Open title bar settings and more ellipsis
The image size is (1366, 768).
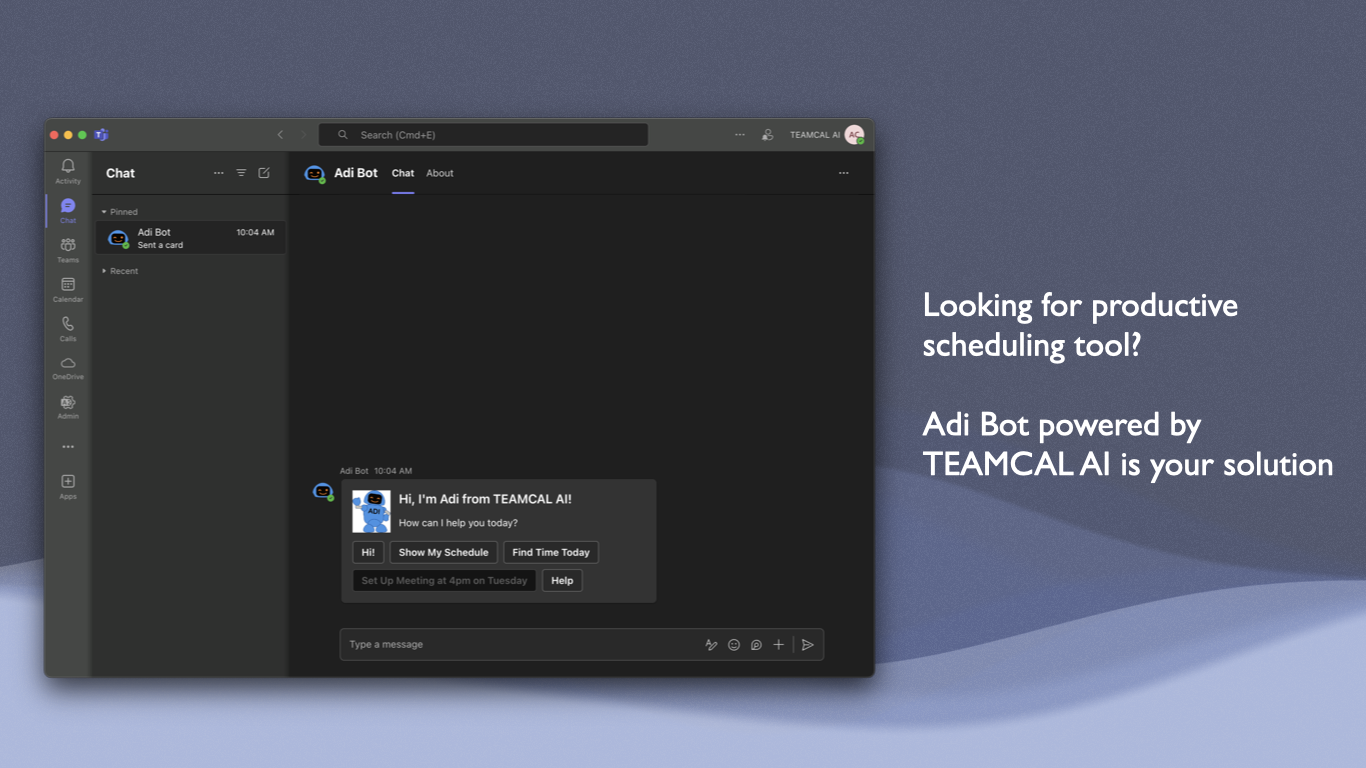click(x=740, y=135)
